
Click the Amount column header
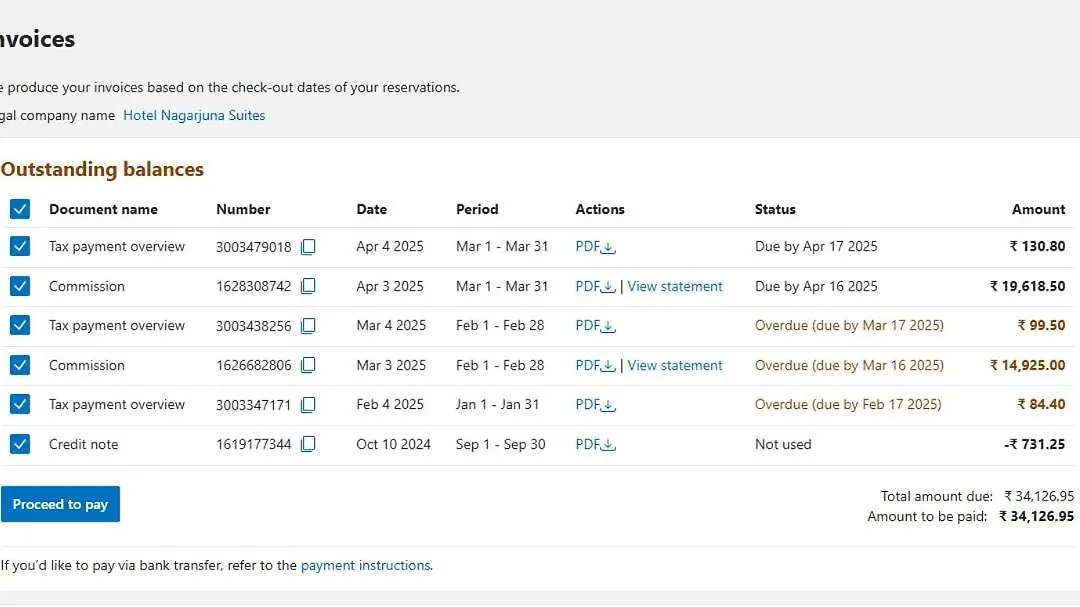click(1038, 210)
